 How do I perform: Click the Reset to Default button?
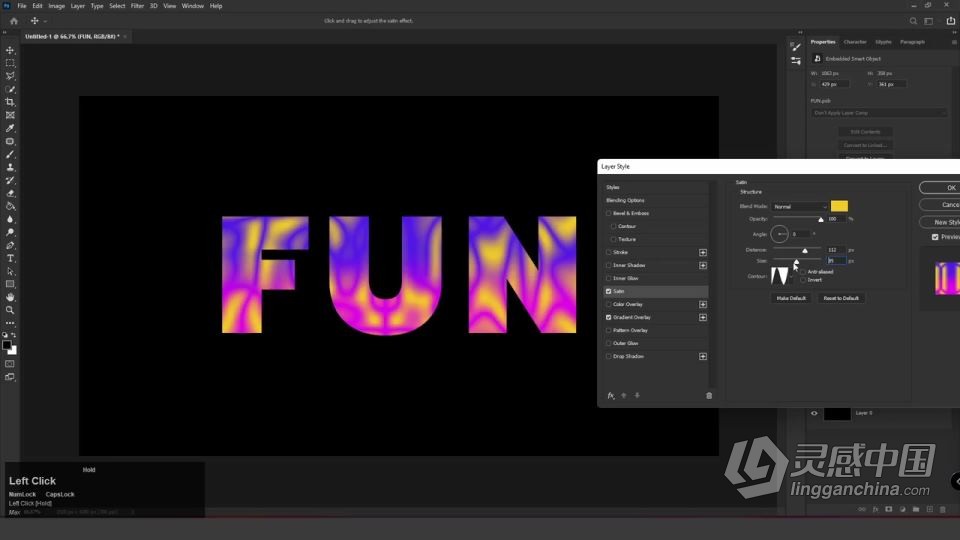[841, 298]
